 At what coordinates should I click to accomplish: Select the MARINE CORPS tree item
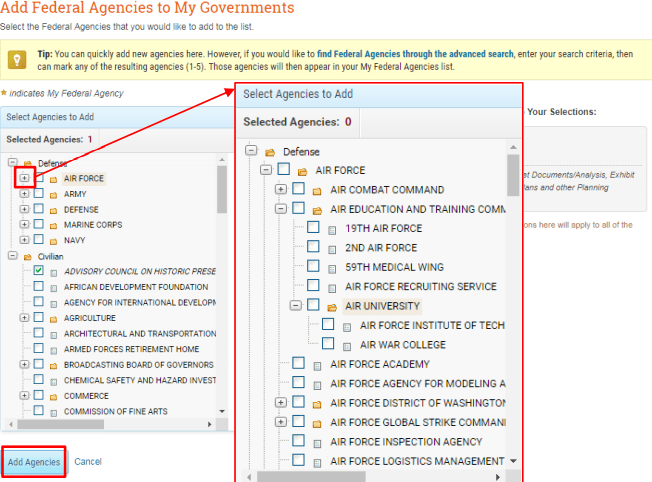point(92,225)
